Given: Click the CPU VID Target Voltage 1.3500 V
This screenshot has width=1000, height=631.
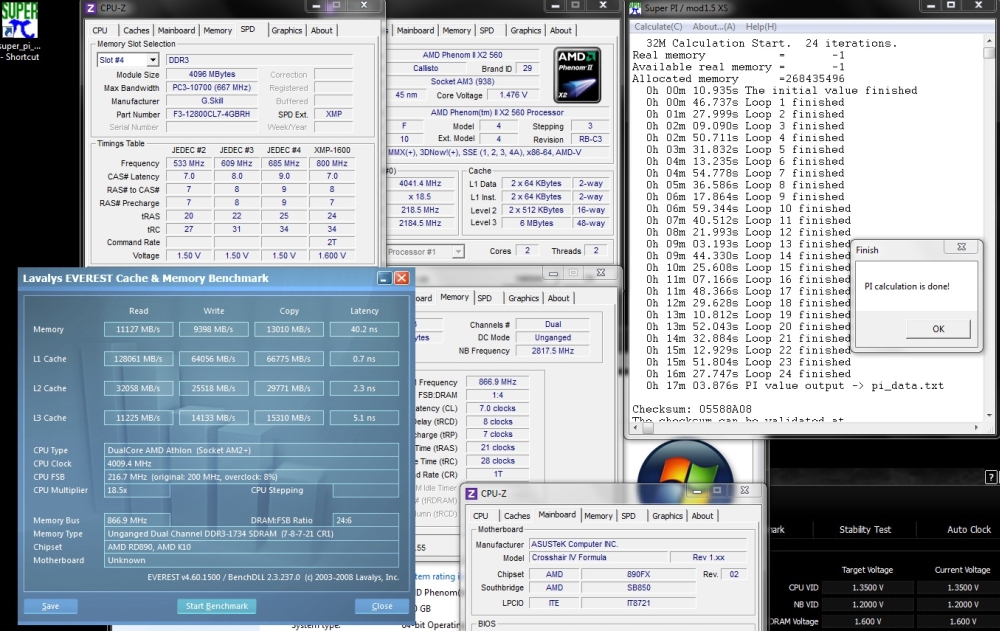Looking at the screenshot, I should [x=867, y=588].
